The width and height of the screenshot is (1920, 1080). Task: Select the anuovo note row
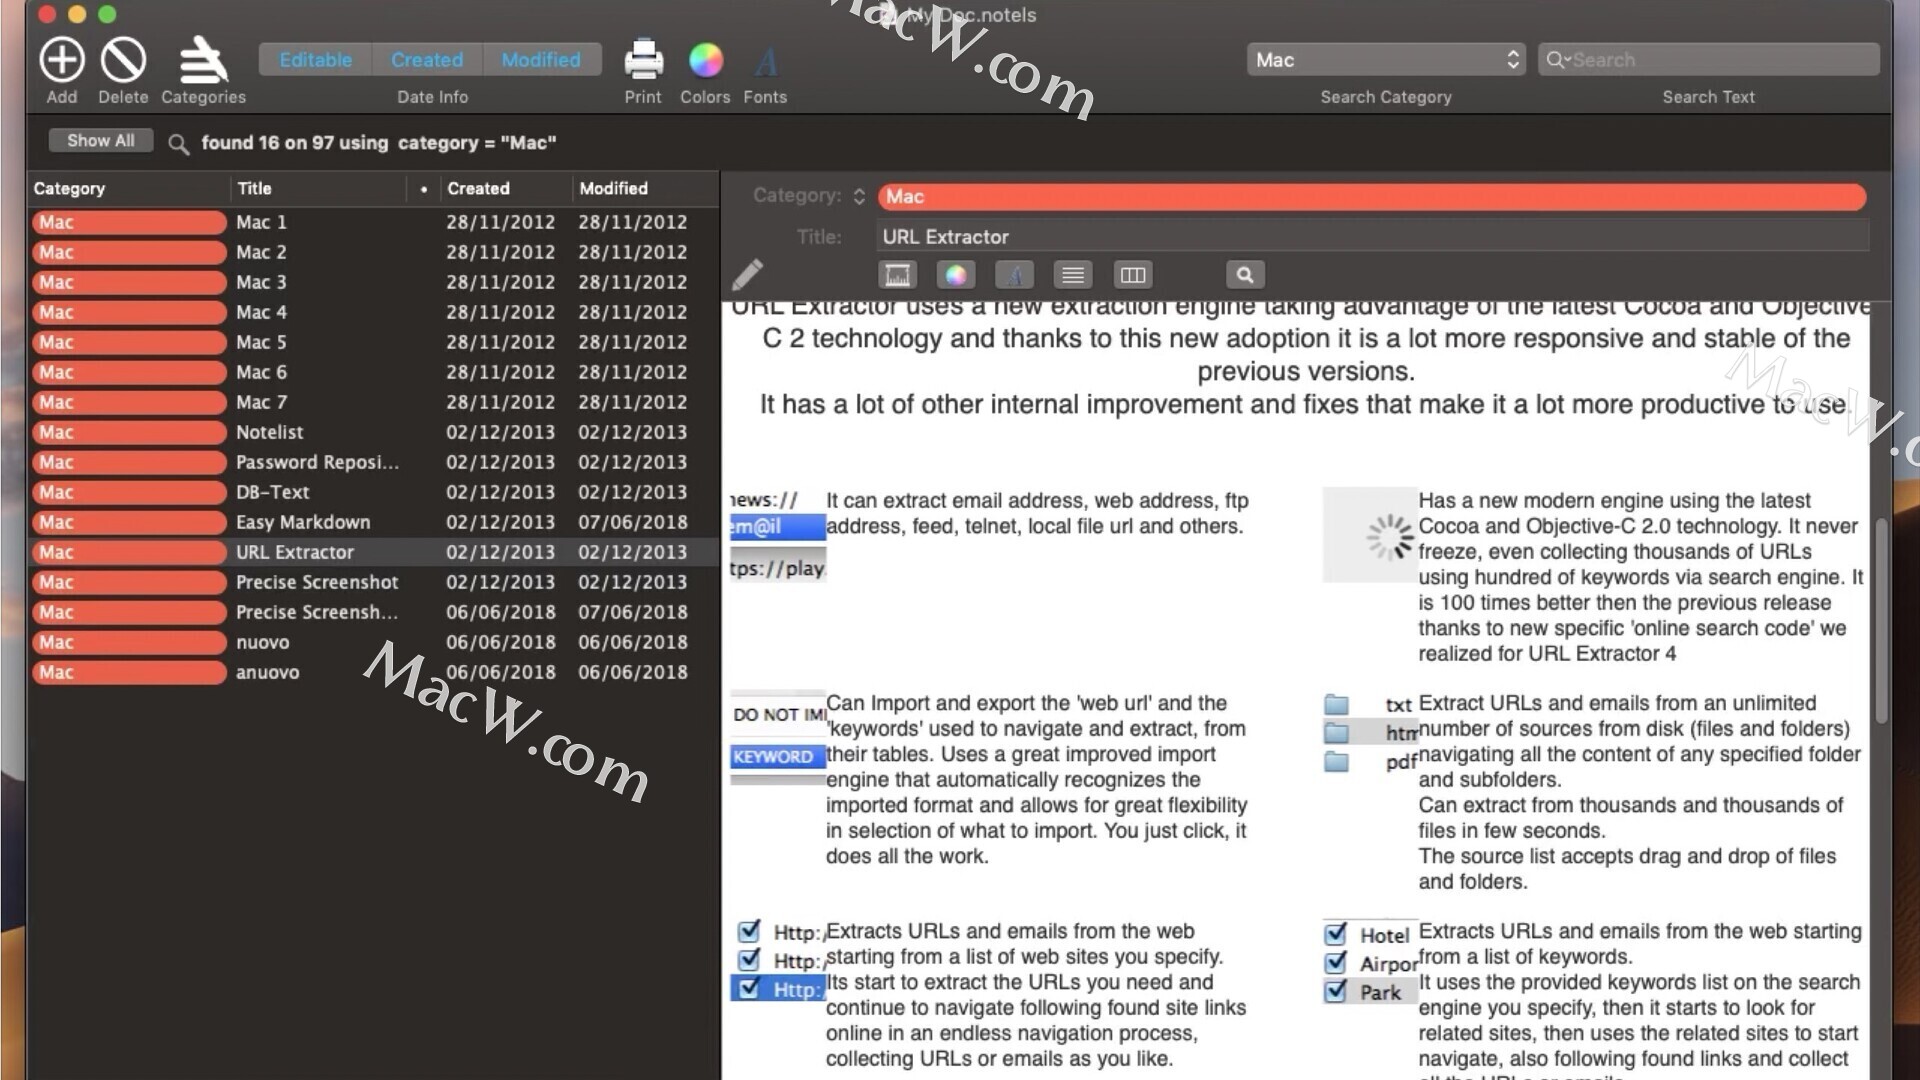374,672
